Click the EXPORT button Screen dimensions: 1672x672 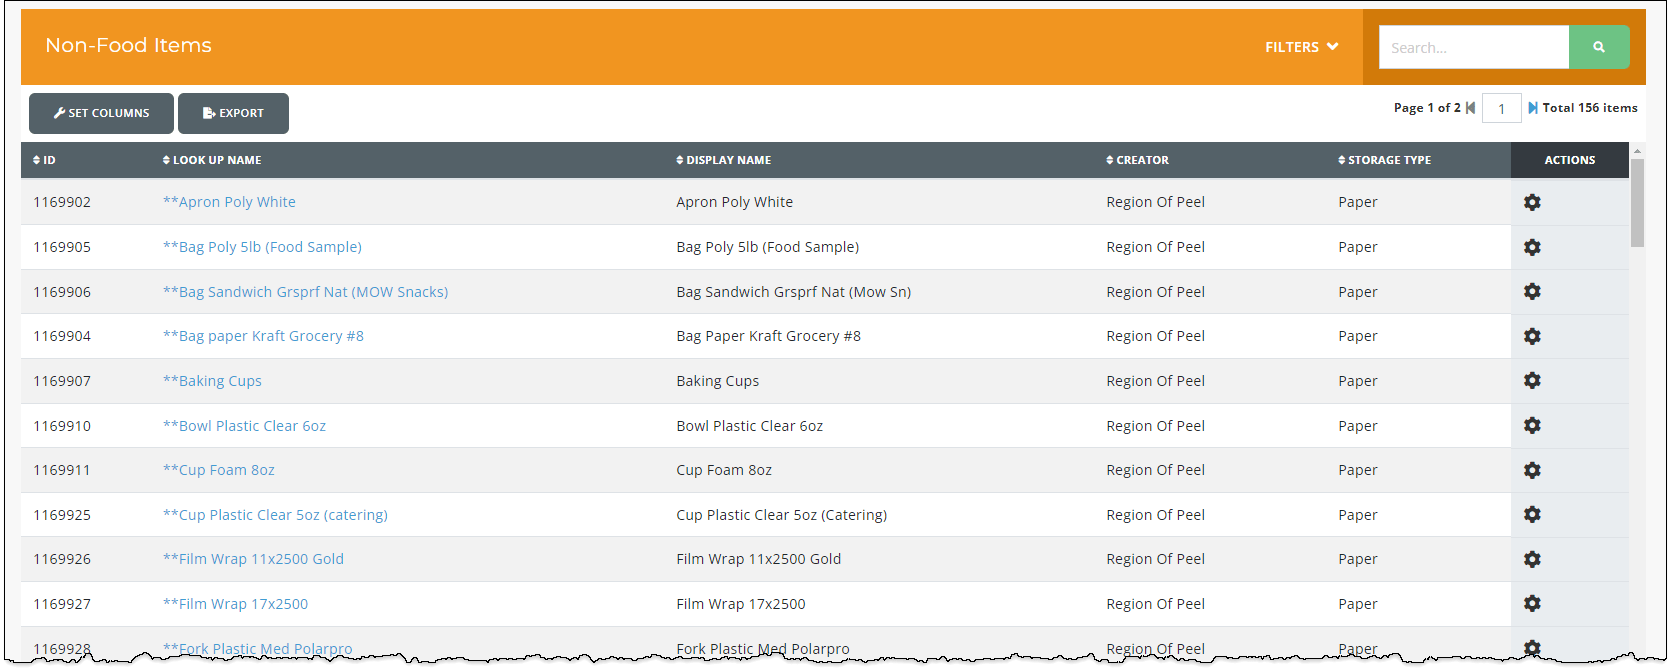[233, 113]
